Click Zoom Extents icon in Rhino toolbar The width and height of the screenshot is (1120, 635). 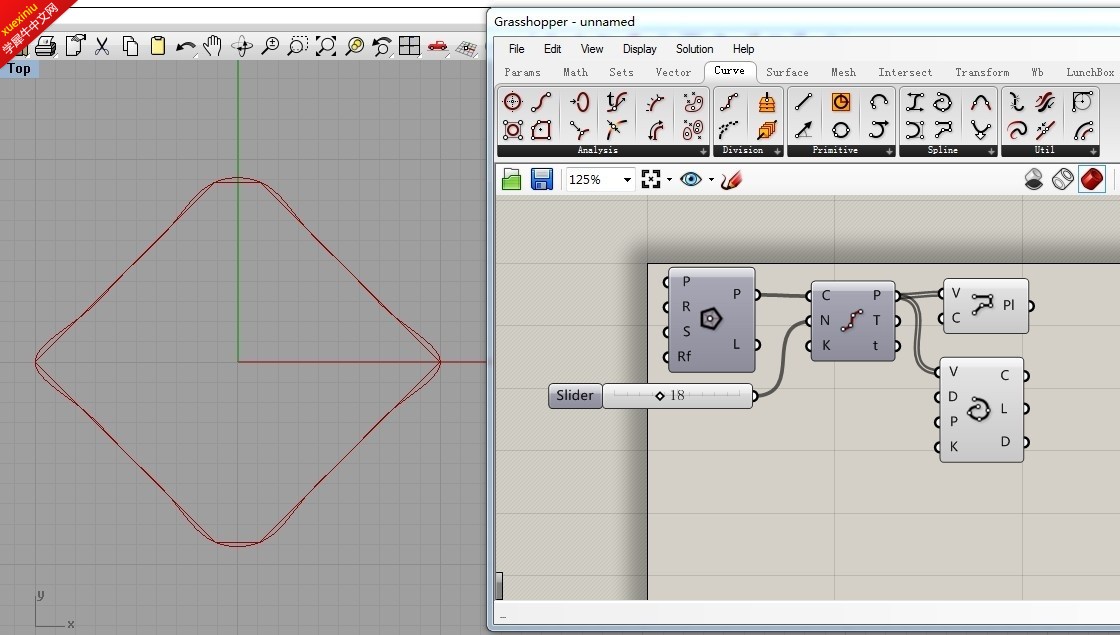point(326,46)
